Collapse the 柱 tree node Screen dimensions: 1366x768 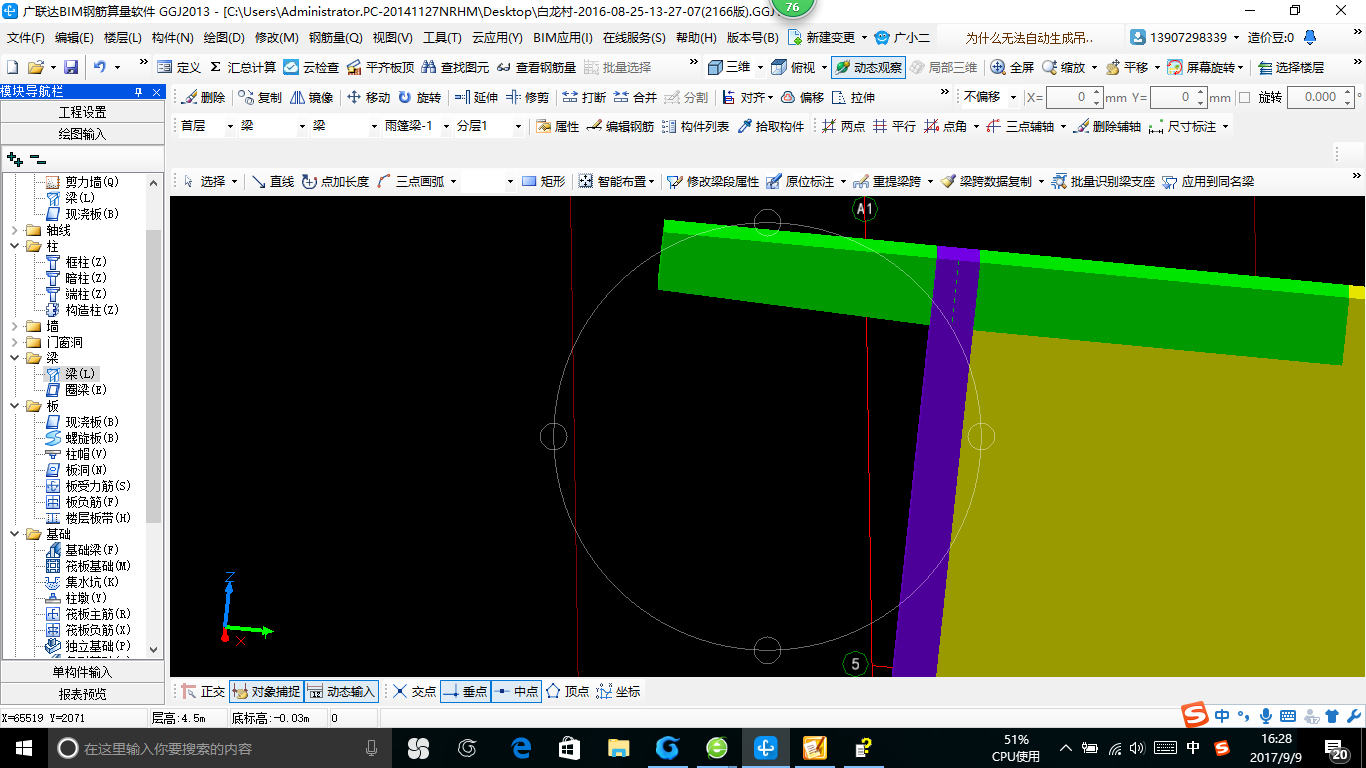click(x=15, y=246)
